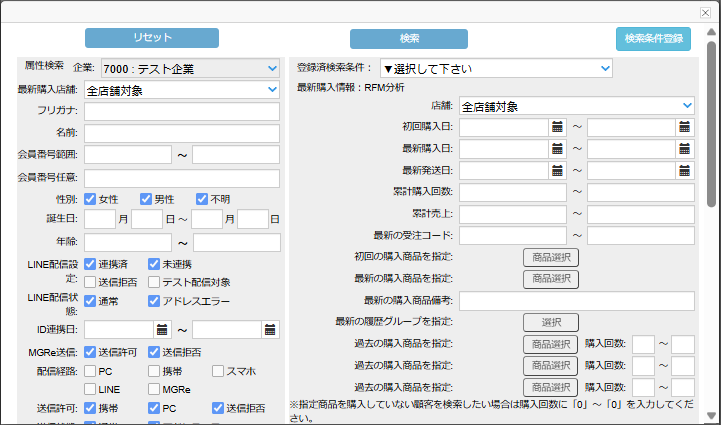The width and height of the screenshot is (721, 425).
Task: Open calendar for 最新購入日 start date
Action: pos(558,149)
